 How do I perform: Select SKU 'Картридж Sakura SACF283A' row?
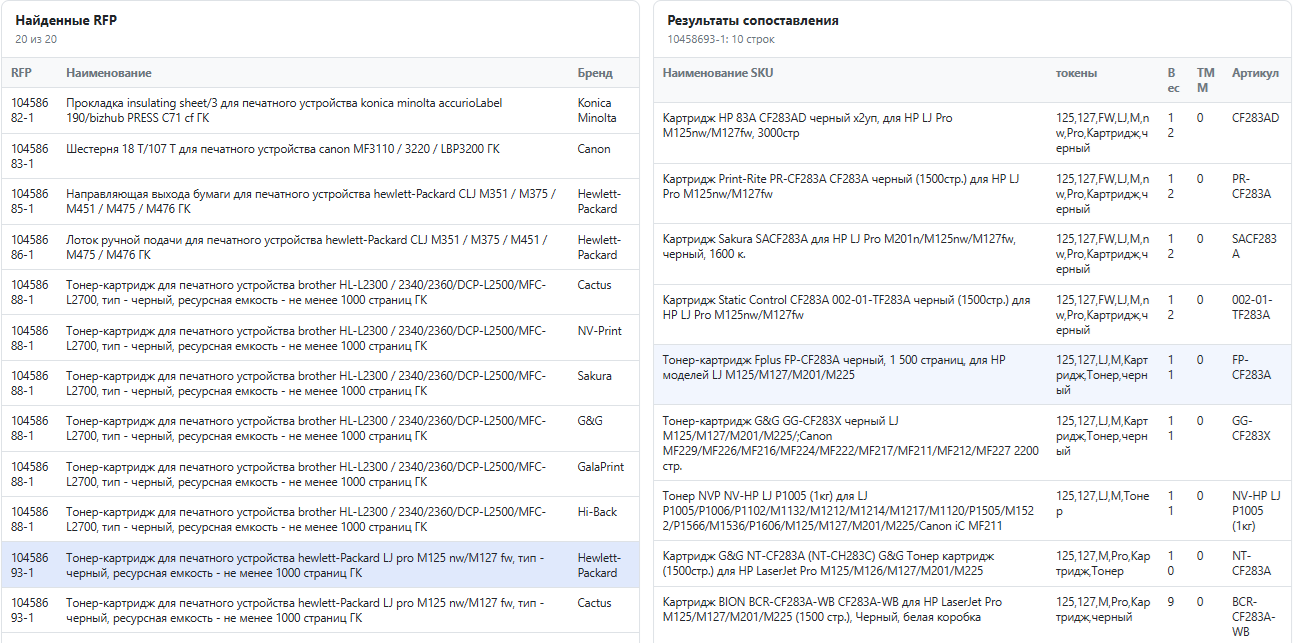coord(972,254)
